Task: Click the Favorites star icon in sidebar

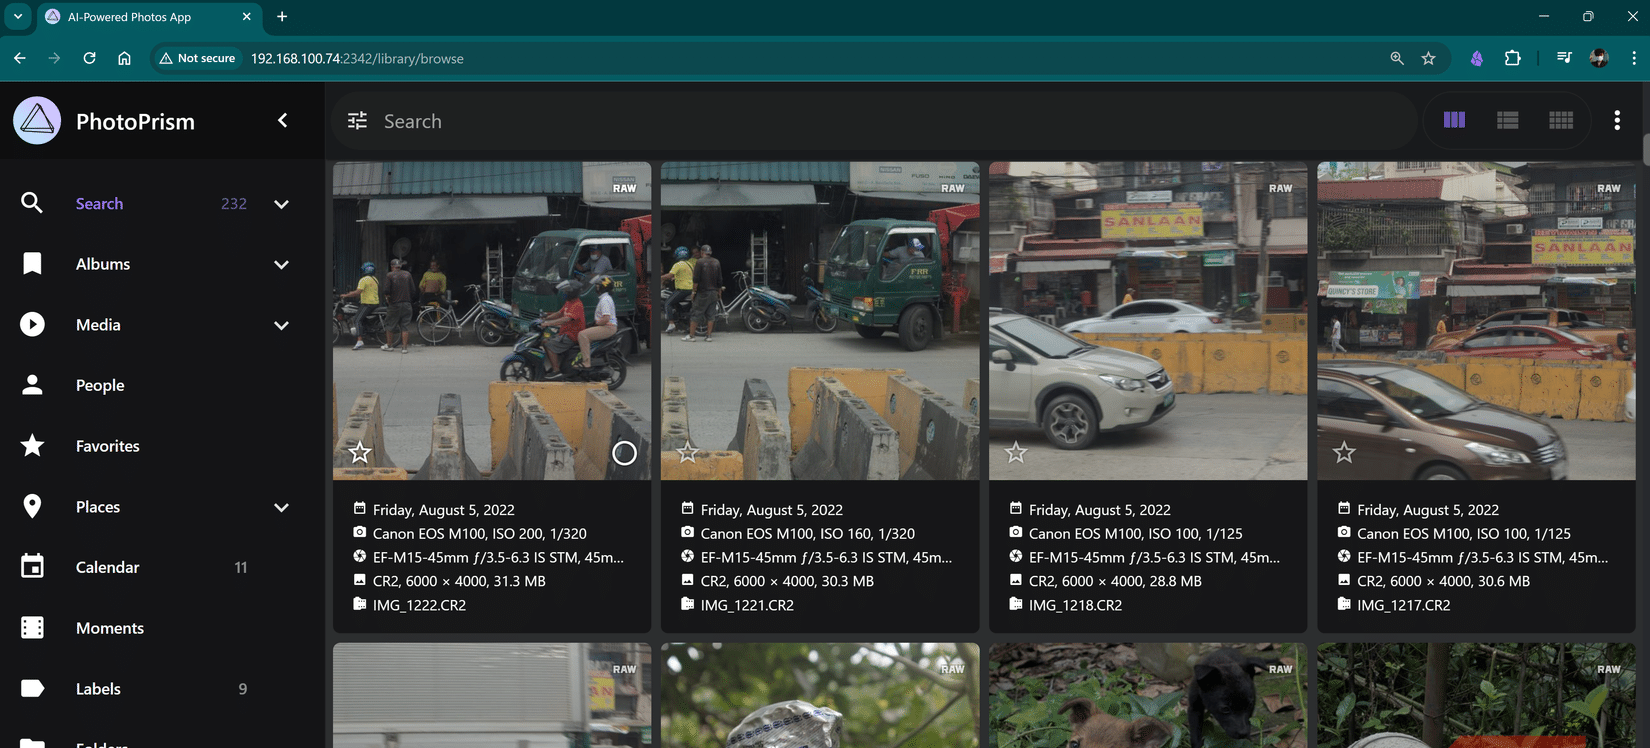Action: pyautogui.click(x=32, y=445)
